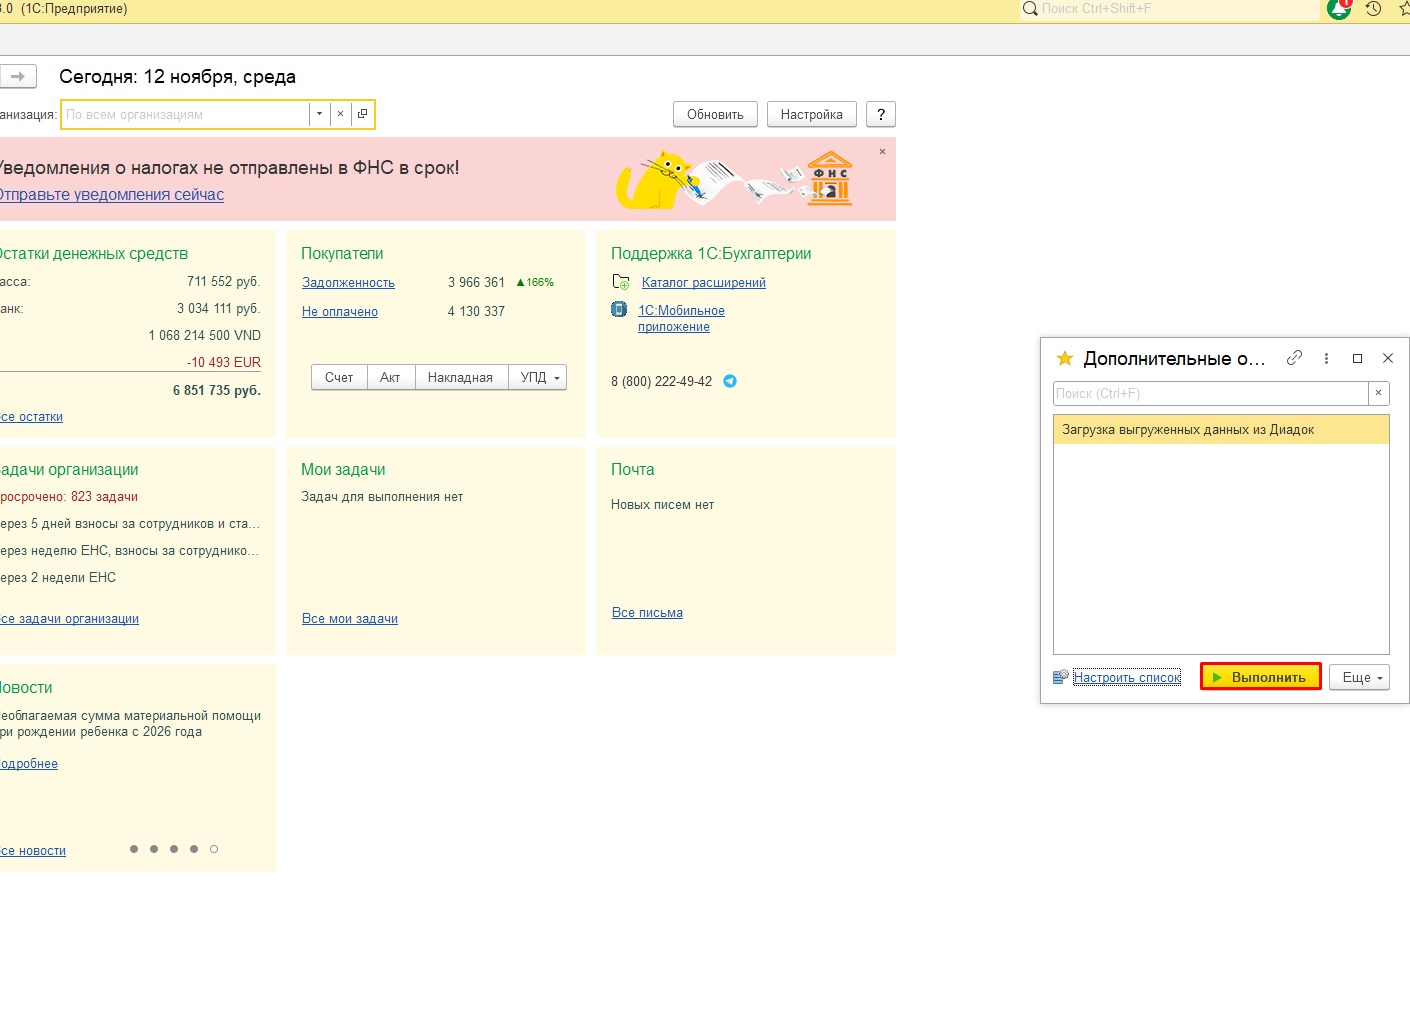
Task: Open the Не оплачено link
Action: coord(340,312)
